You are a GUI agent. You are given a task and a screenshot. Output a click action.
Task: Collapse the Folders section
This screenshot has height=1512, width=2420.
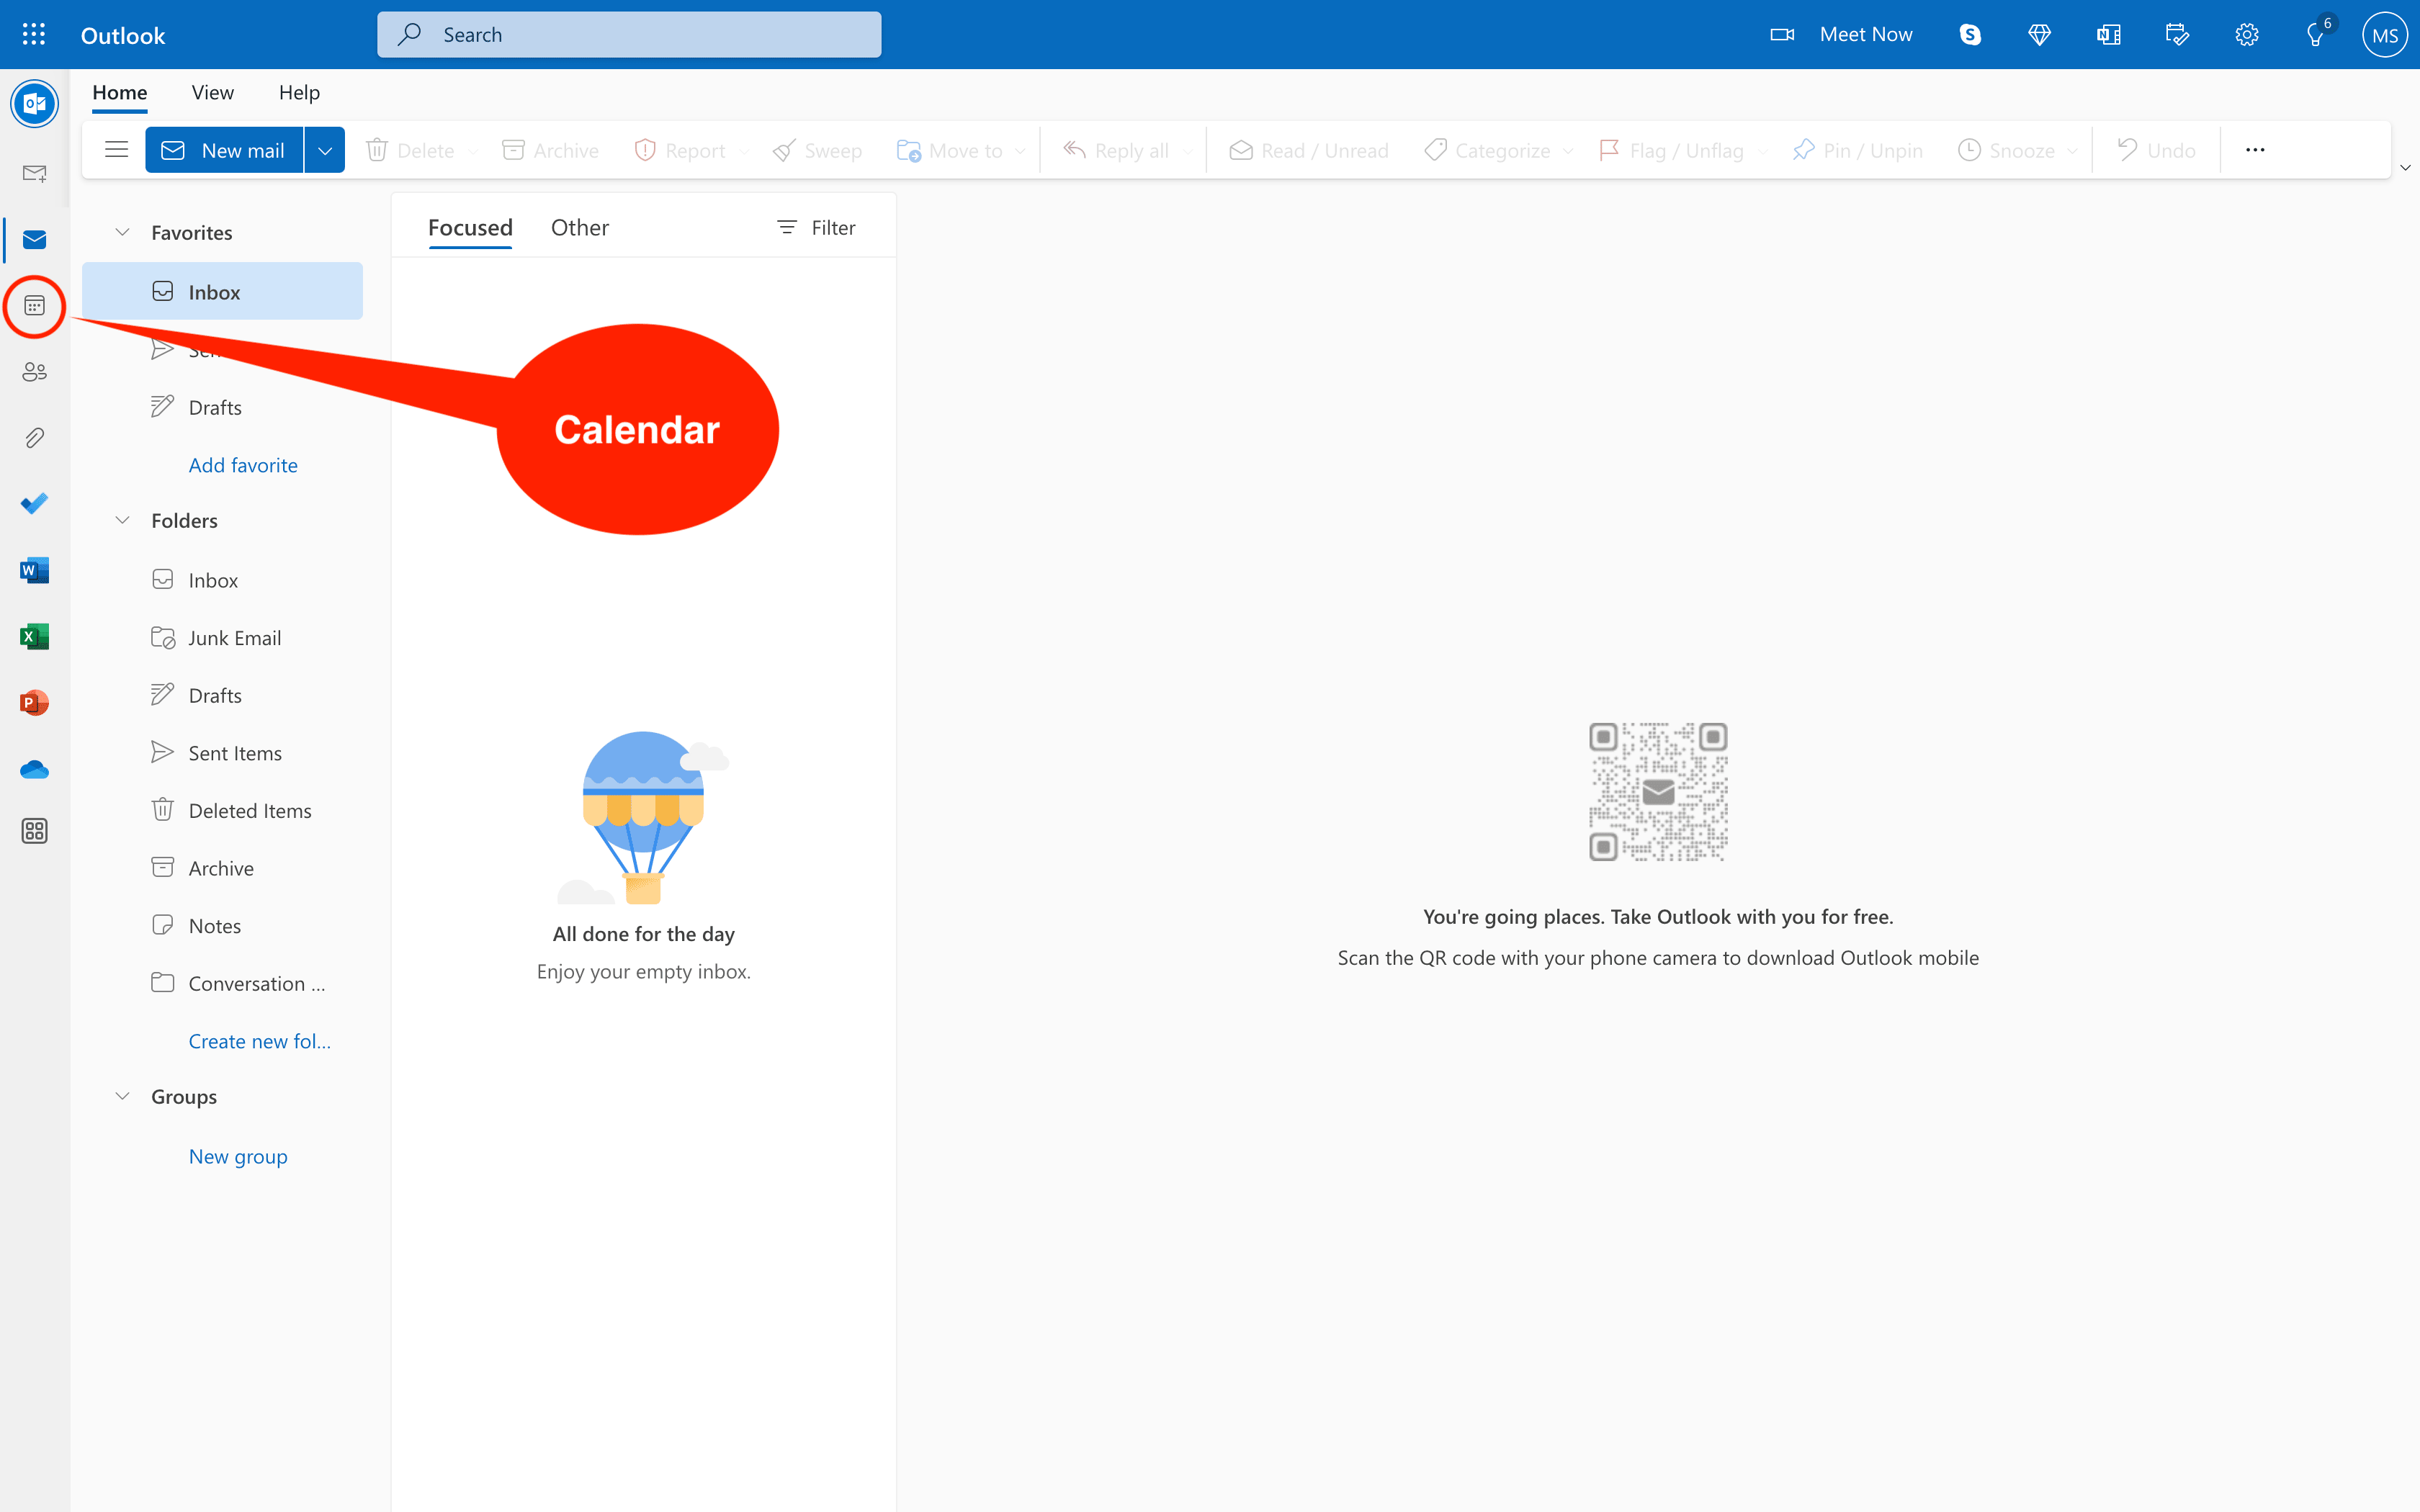click(122, 520)
